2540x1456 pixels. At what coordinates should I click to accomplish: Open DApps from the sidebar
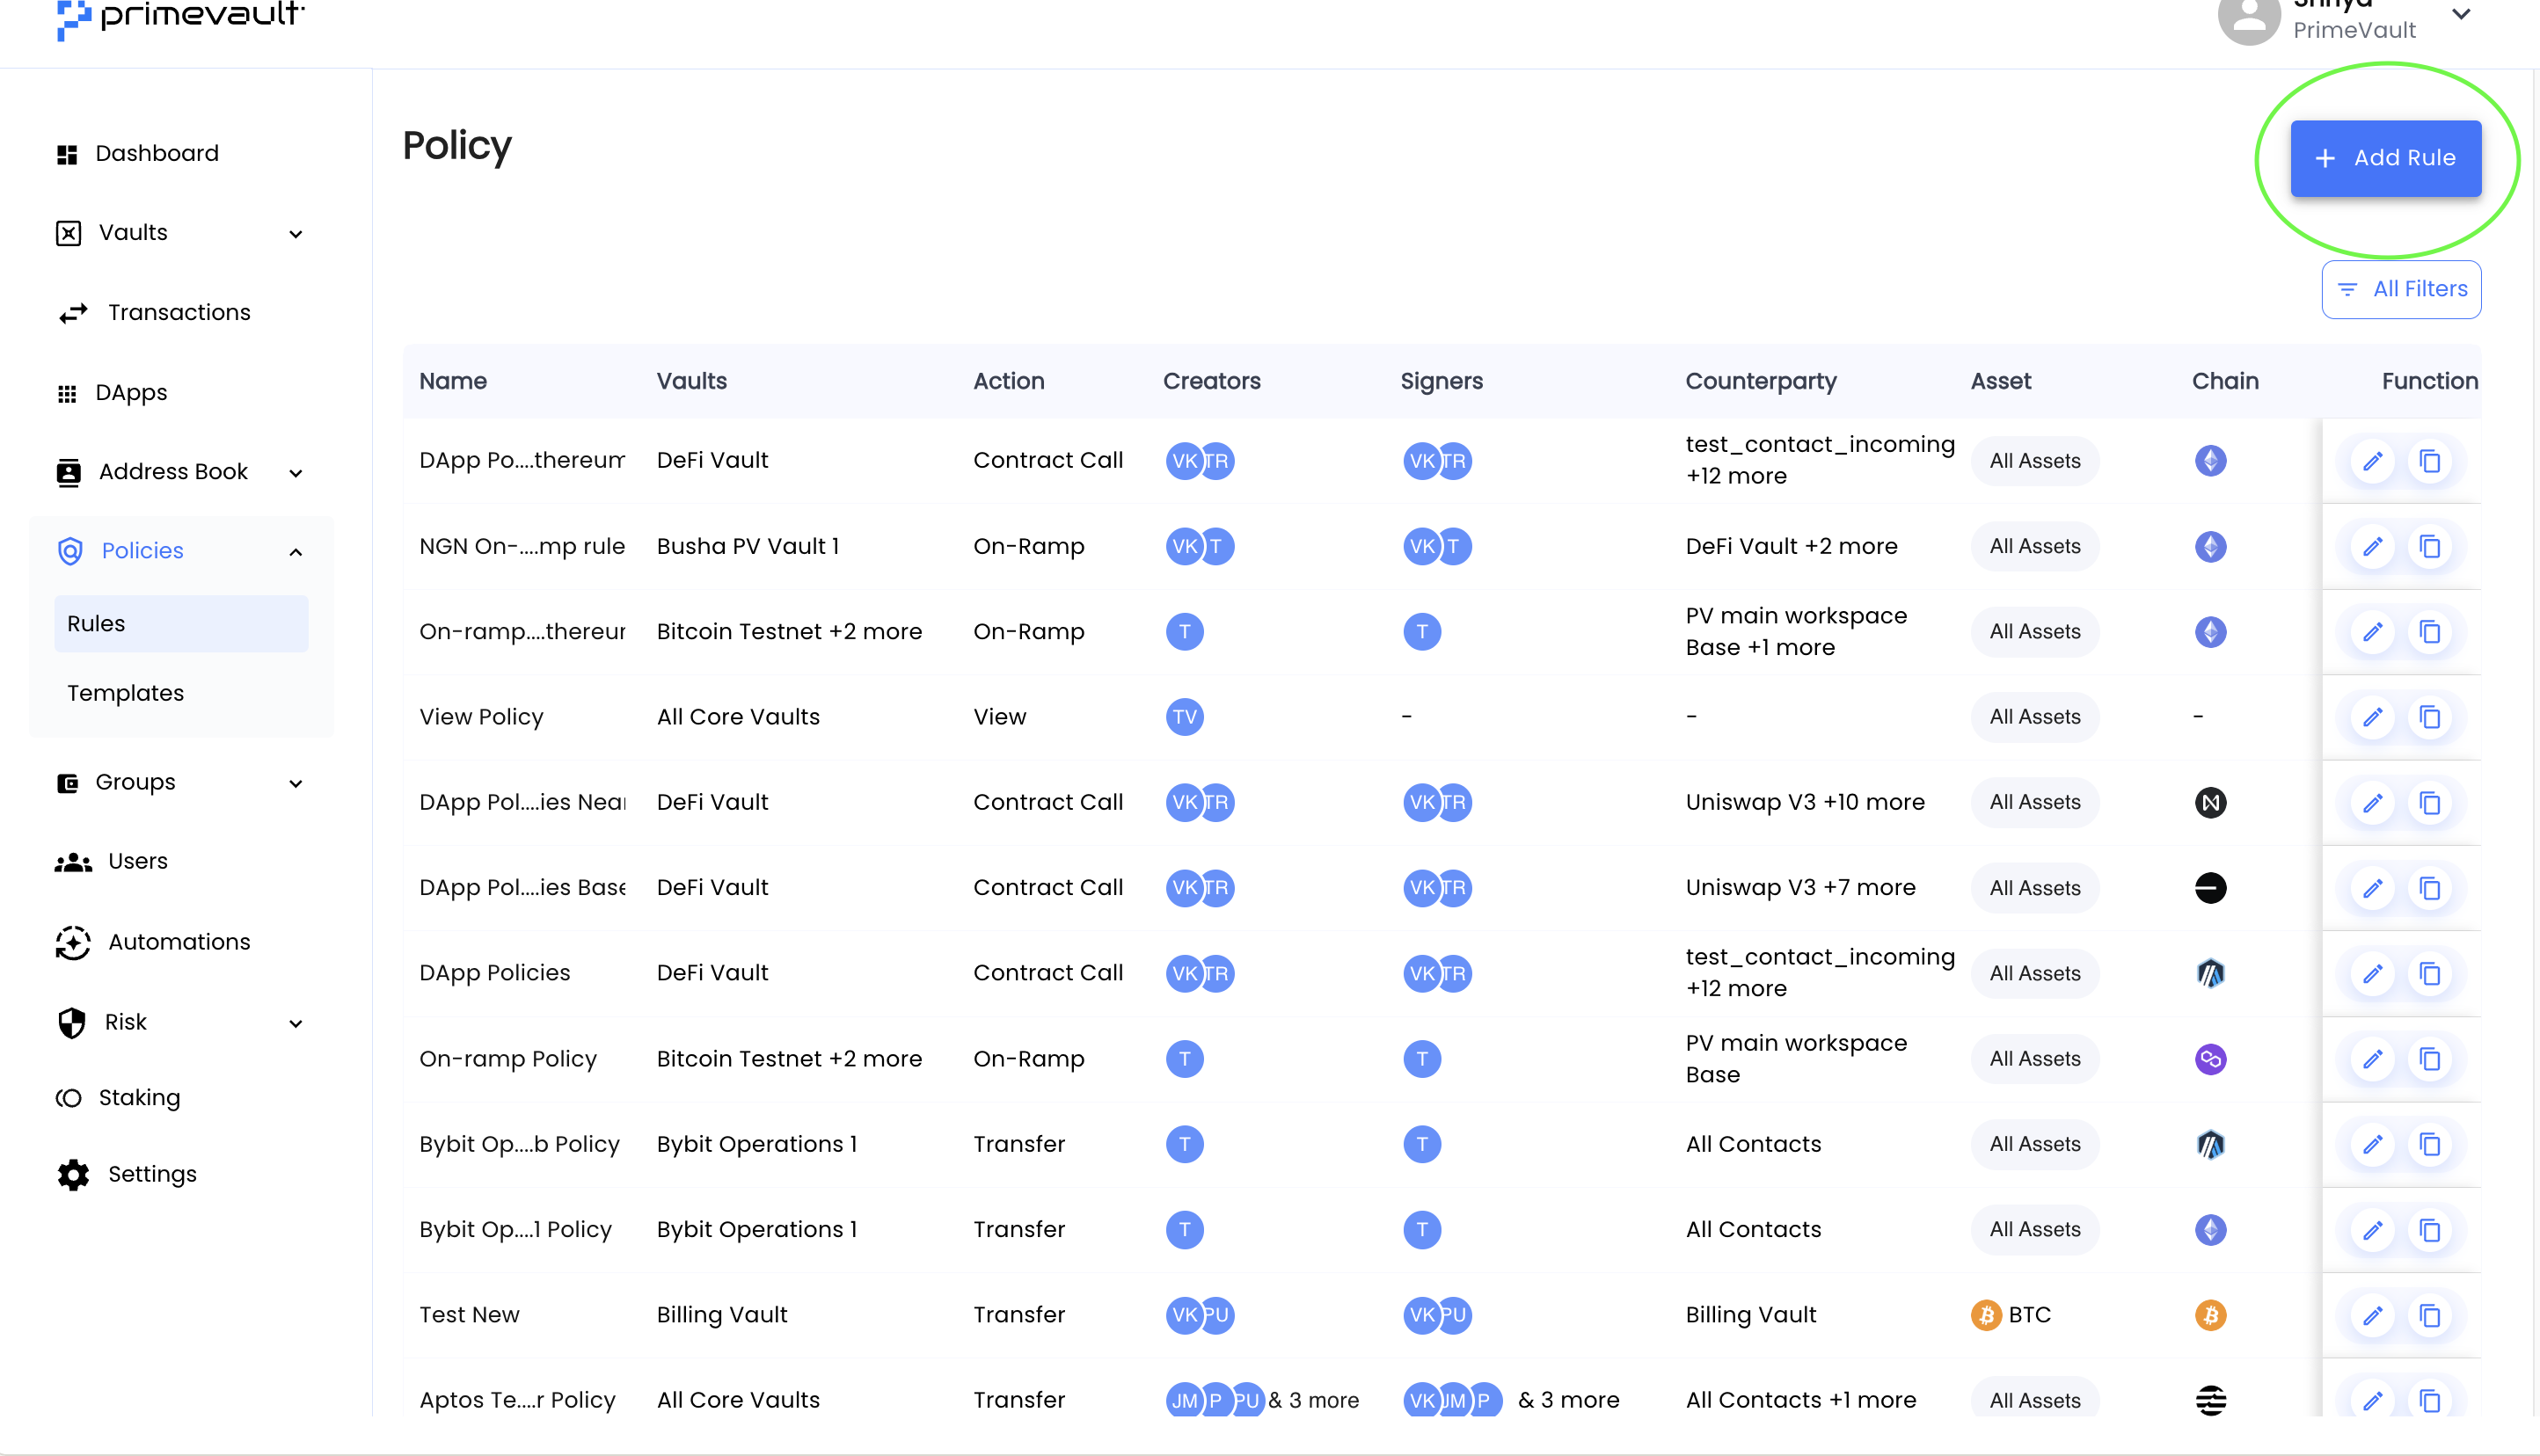(x=130, y=392)
